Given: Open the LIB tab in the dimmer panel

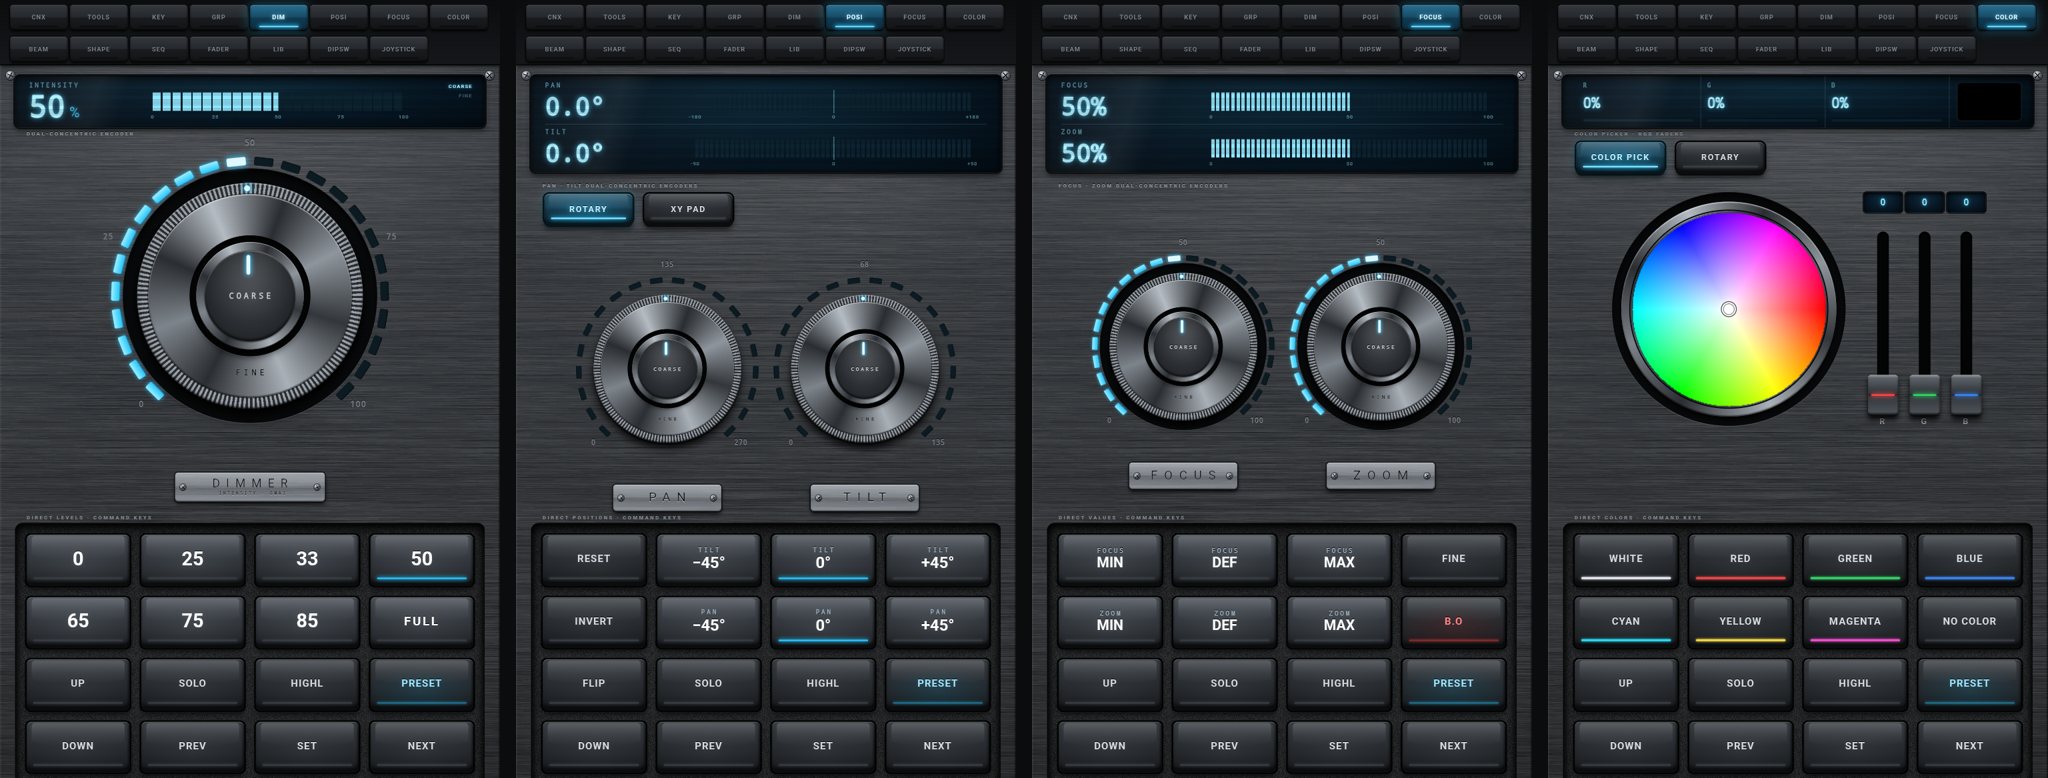Looking at the screenshot, I should (x=278, y=49).
